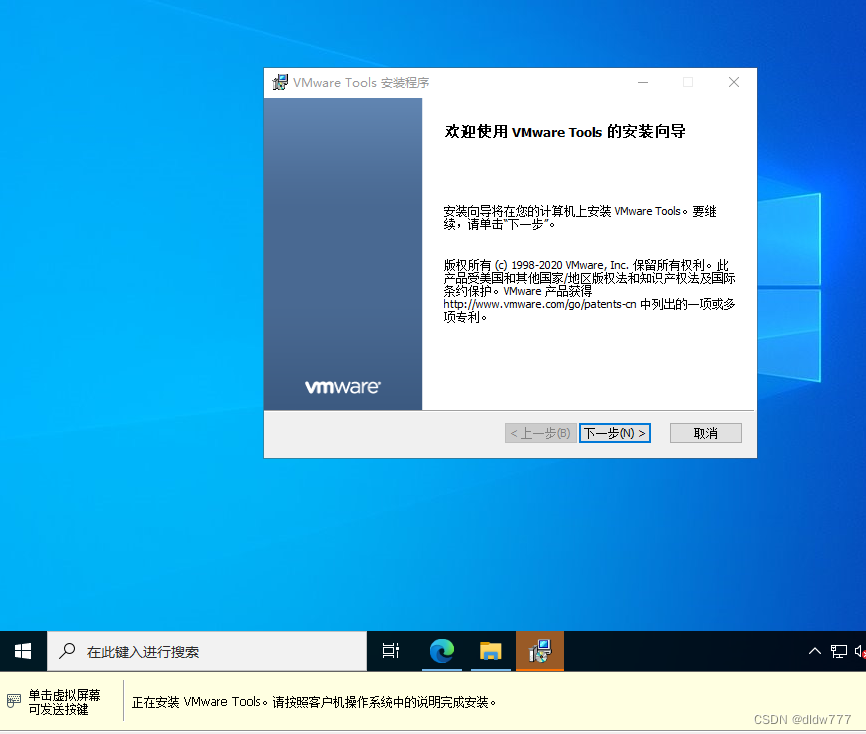Click the keyboard icon in the VMware hint bar

pos(14,701)
